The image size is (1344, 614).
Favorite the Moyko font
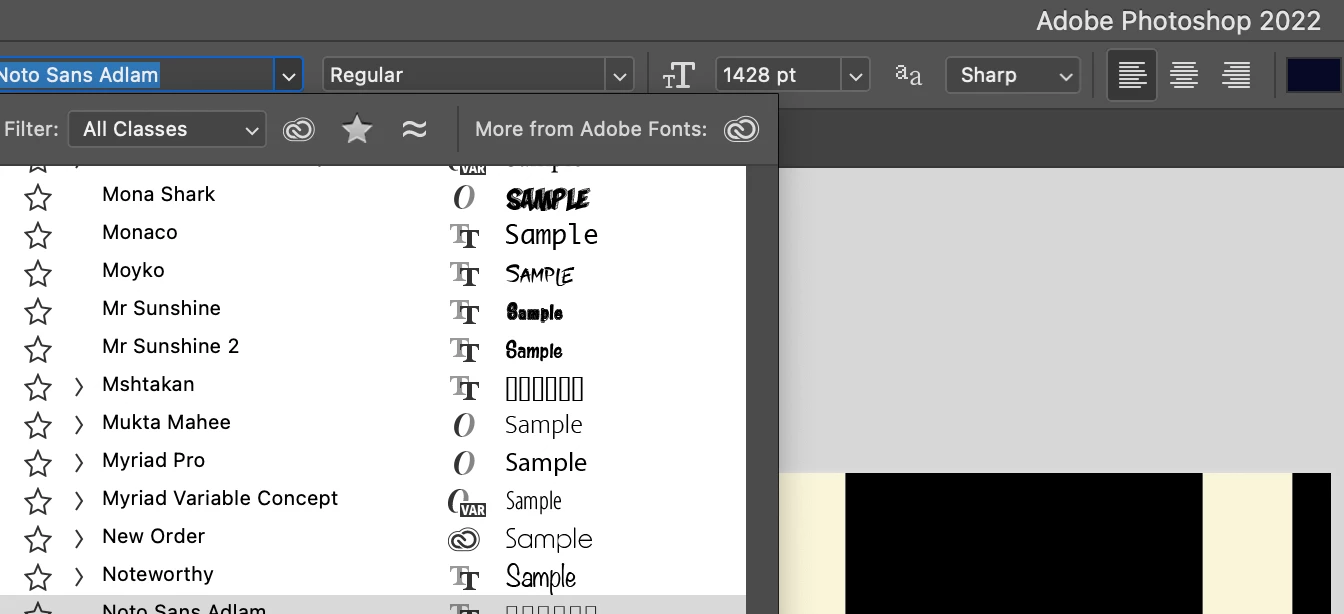[38, 274]
